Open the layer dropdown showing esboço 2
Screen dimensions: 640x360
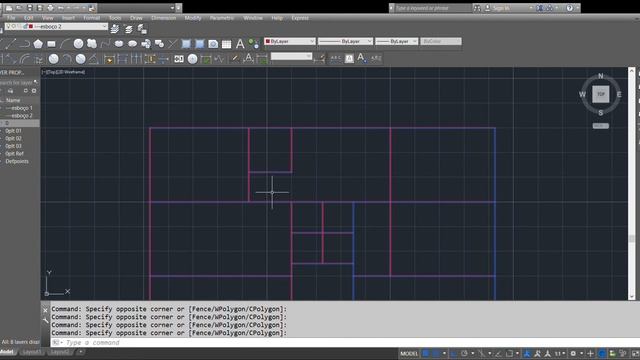pos(56,27)
